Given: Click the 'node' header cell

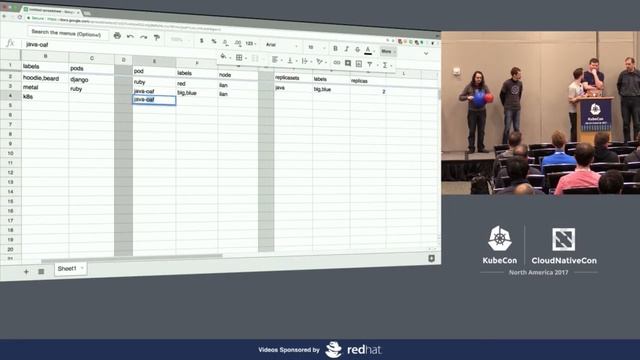Looking at the screenshot, I should pos(238,75).
